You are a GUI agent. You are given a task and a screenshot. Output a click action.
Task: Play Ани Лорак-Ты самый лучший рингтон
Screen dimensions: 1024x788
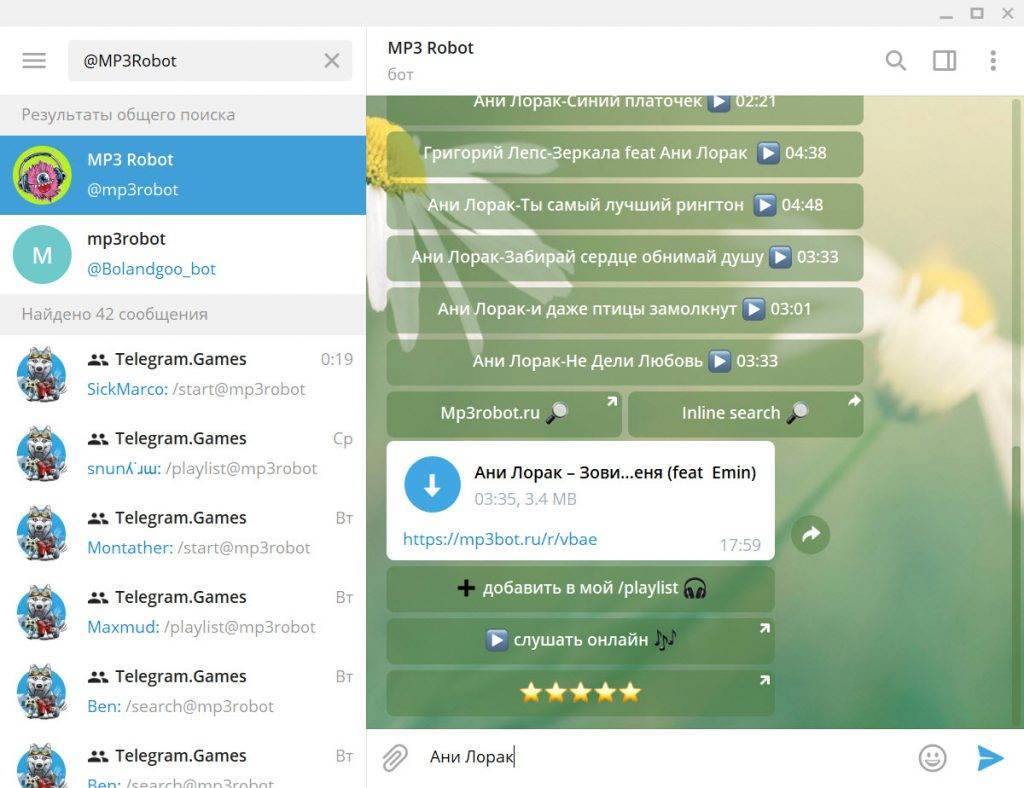pos(625,206)
